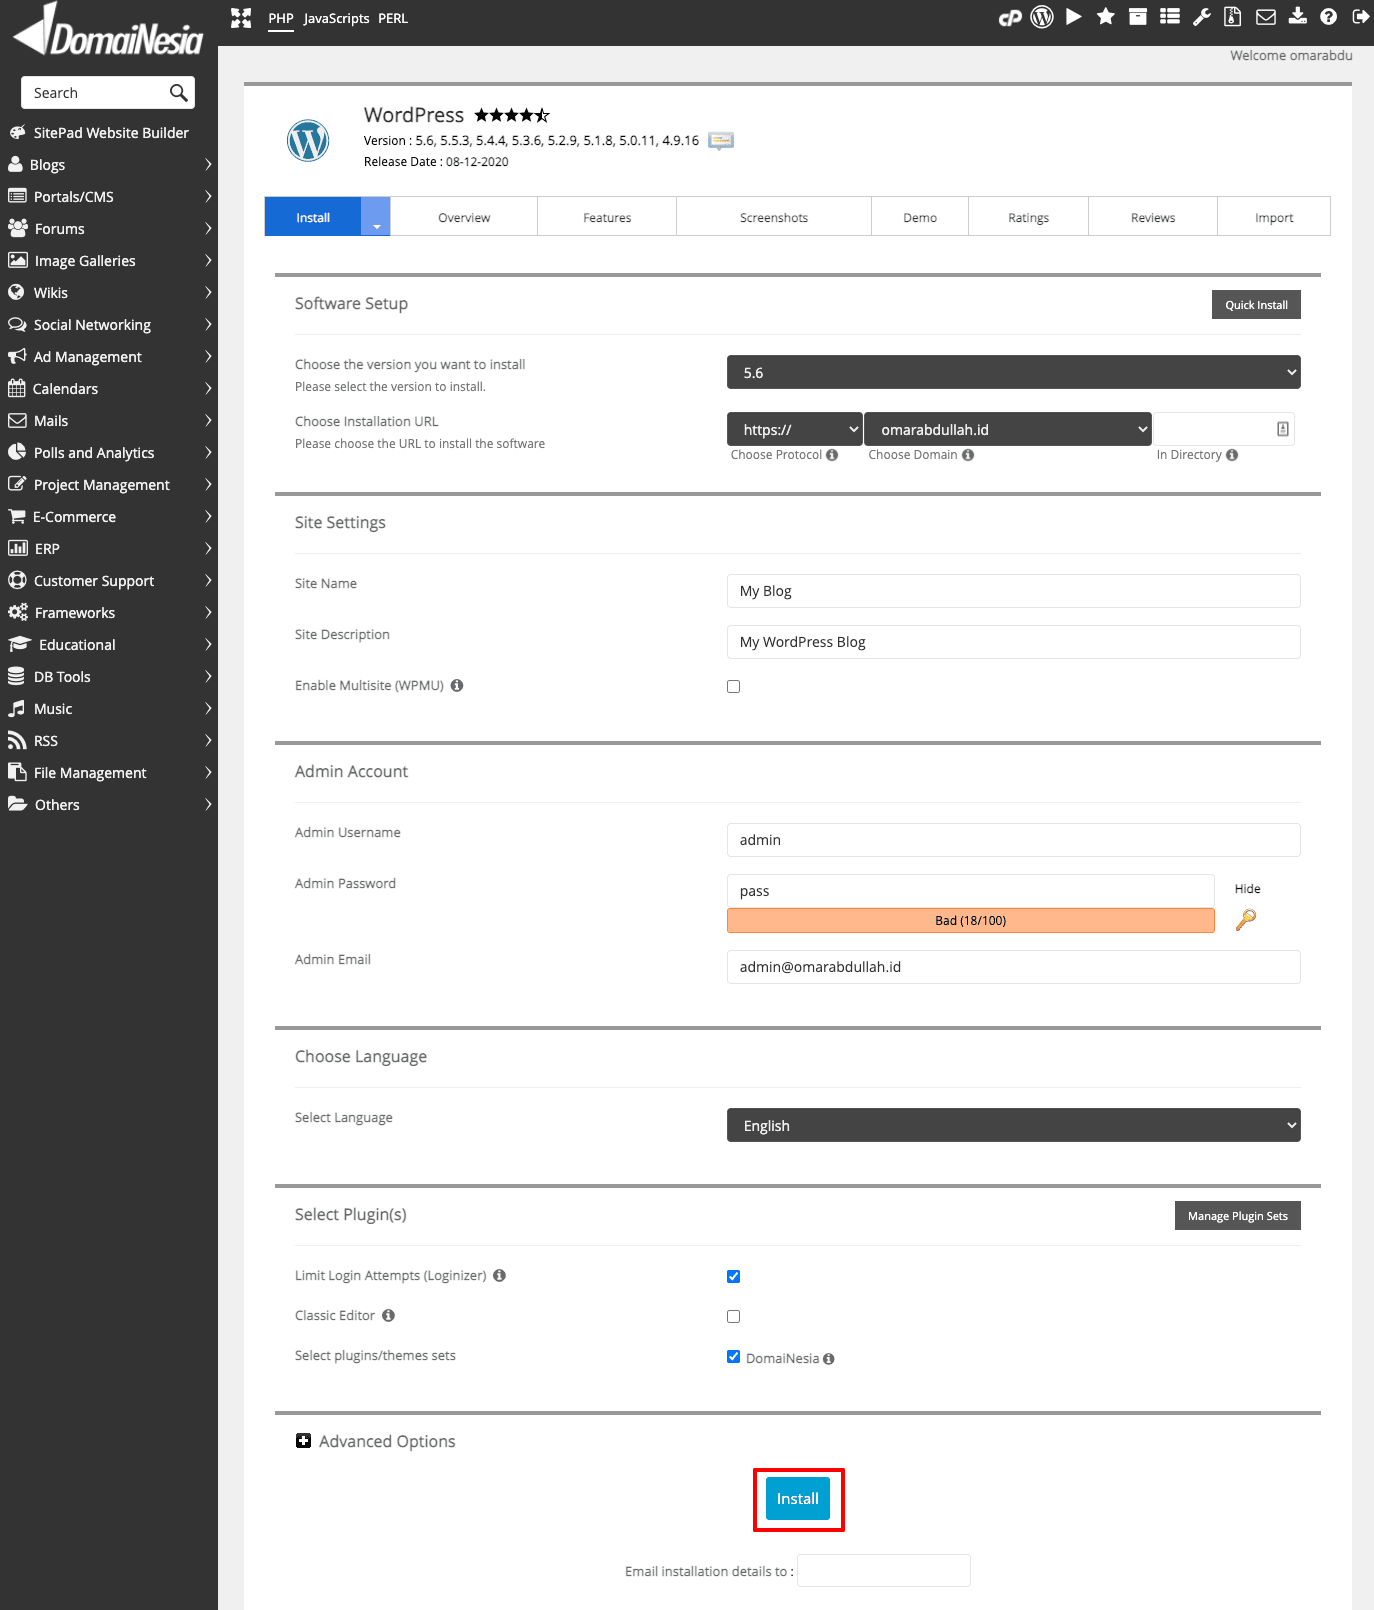Check the Classic Editor plugin box
Screen dimensions: 1374x1610
coord(734,1317)
